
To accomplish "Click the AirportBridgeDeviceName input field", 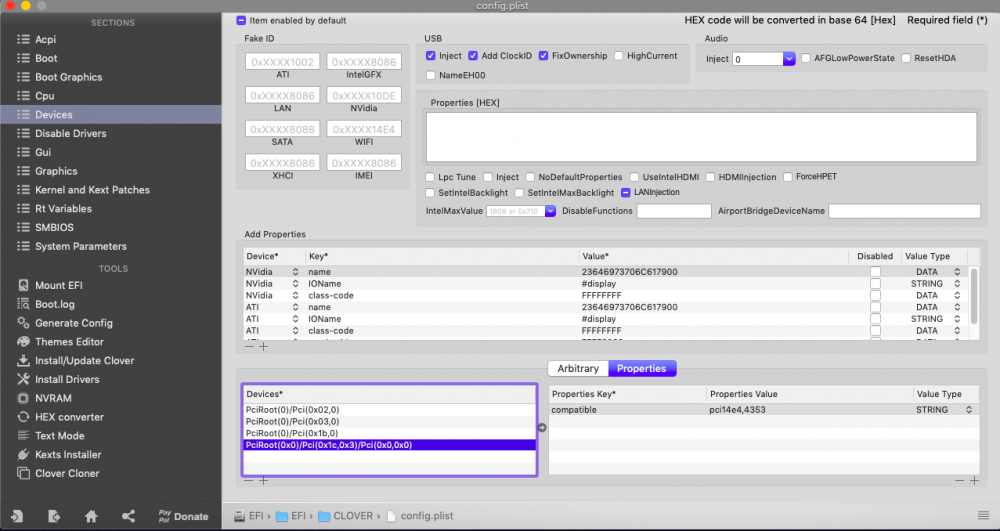I will pos(904,211).
